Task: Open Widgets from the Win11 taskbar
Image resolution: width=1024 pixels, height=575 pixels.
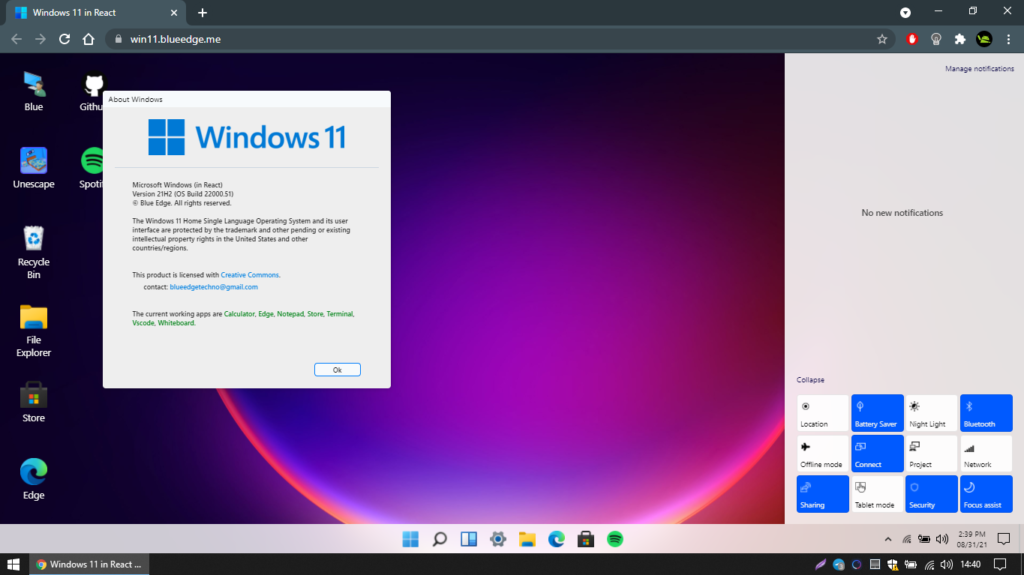Action: tap(468, 539)
